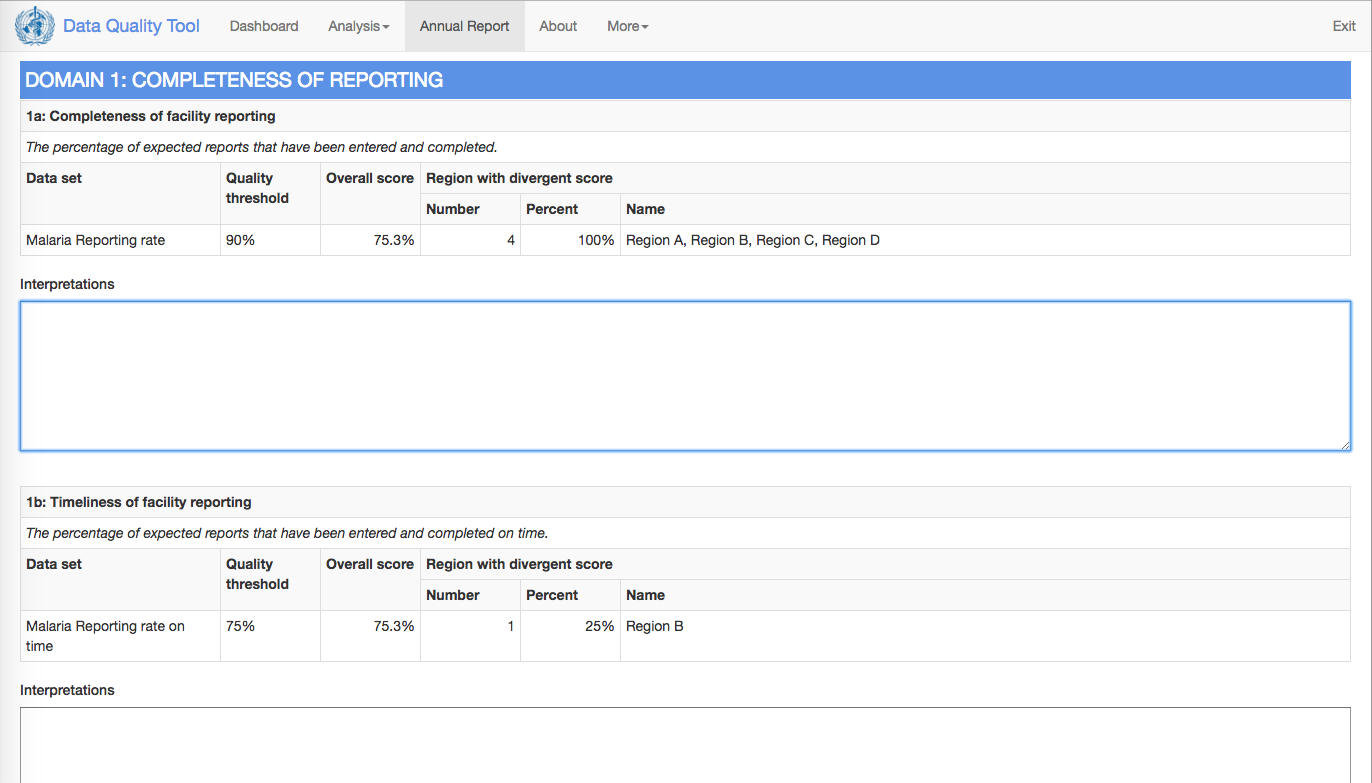
Task: Click the 25% percent value in the timeliness table
Action: coord(599,626)
